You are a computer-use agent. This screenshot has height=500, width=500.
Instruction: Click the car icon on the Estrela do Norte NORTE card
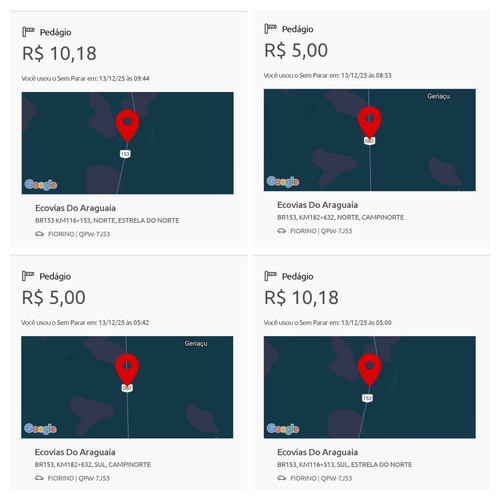[40, 234]
